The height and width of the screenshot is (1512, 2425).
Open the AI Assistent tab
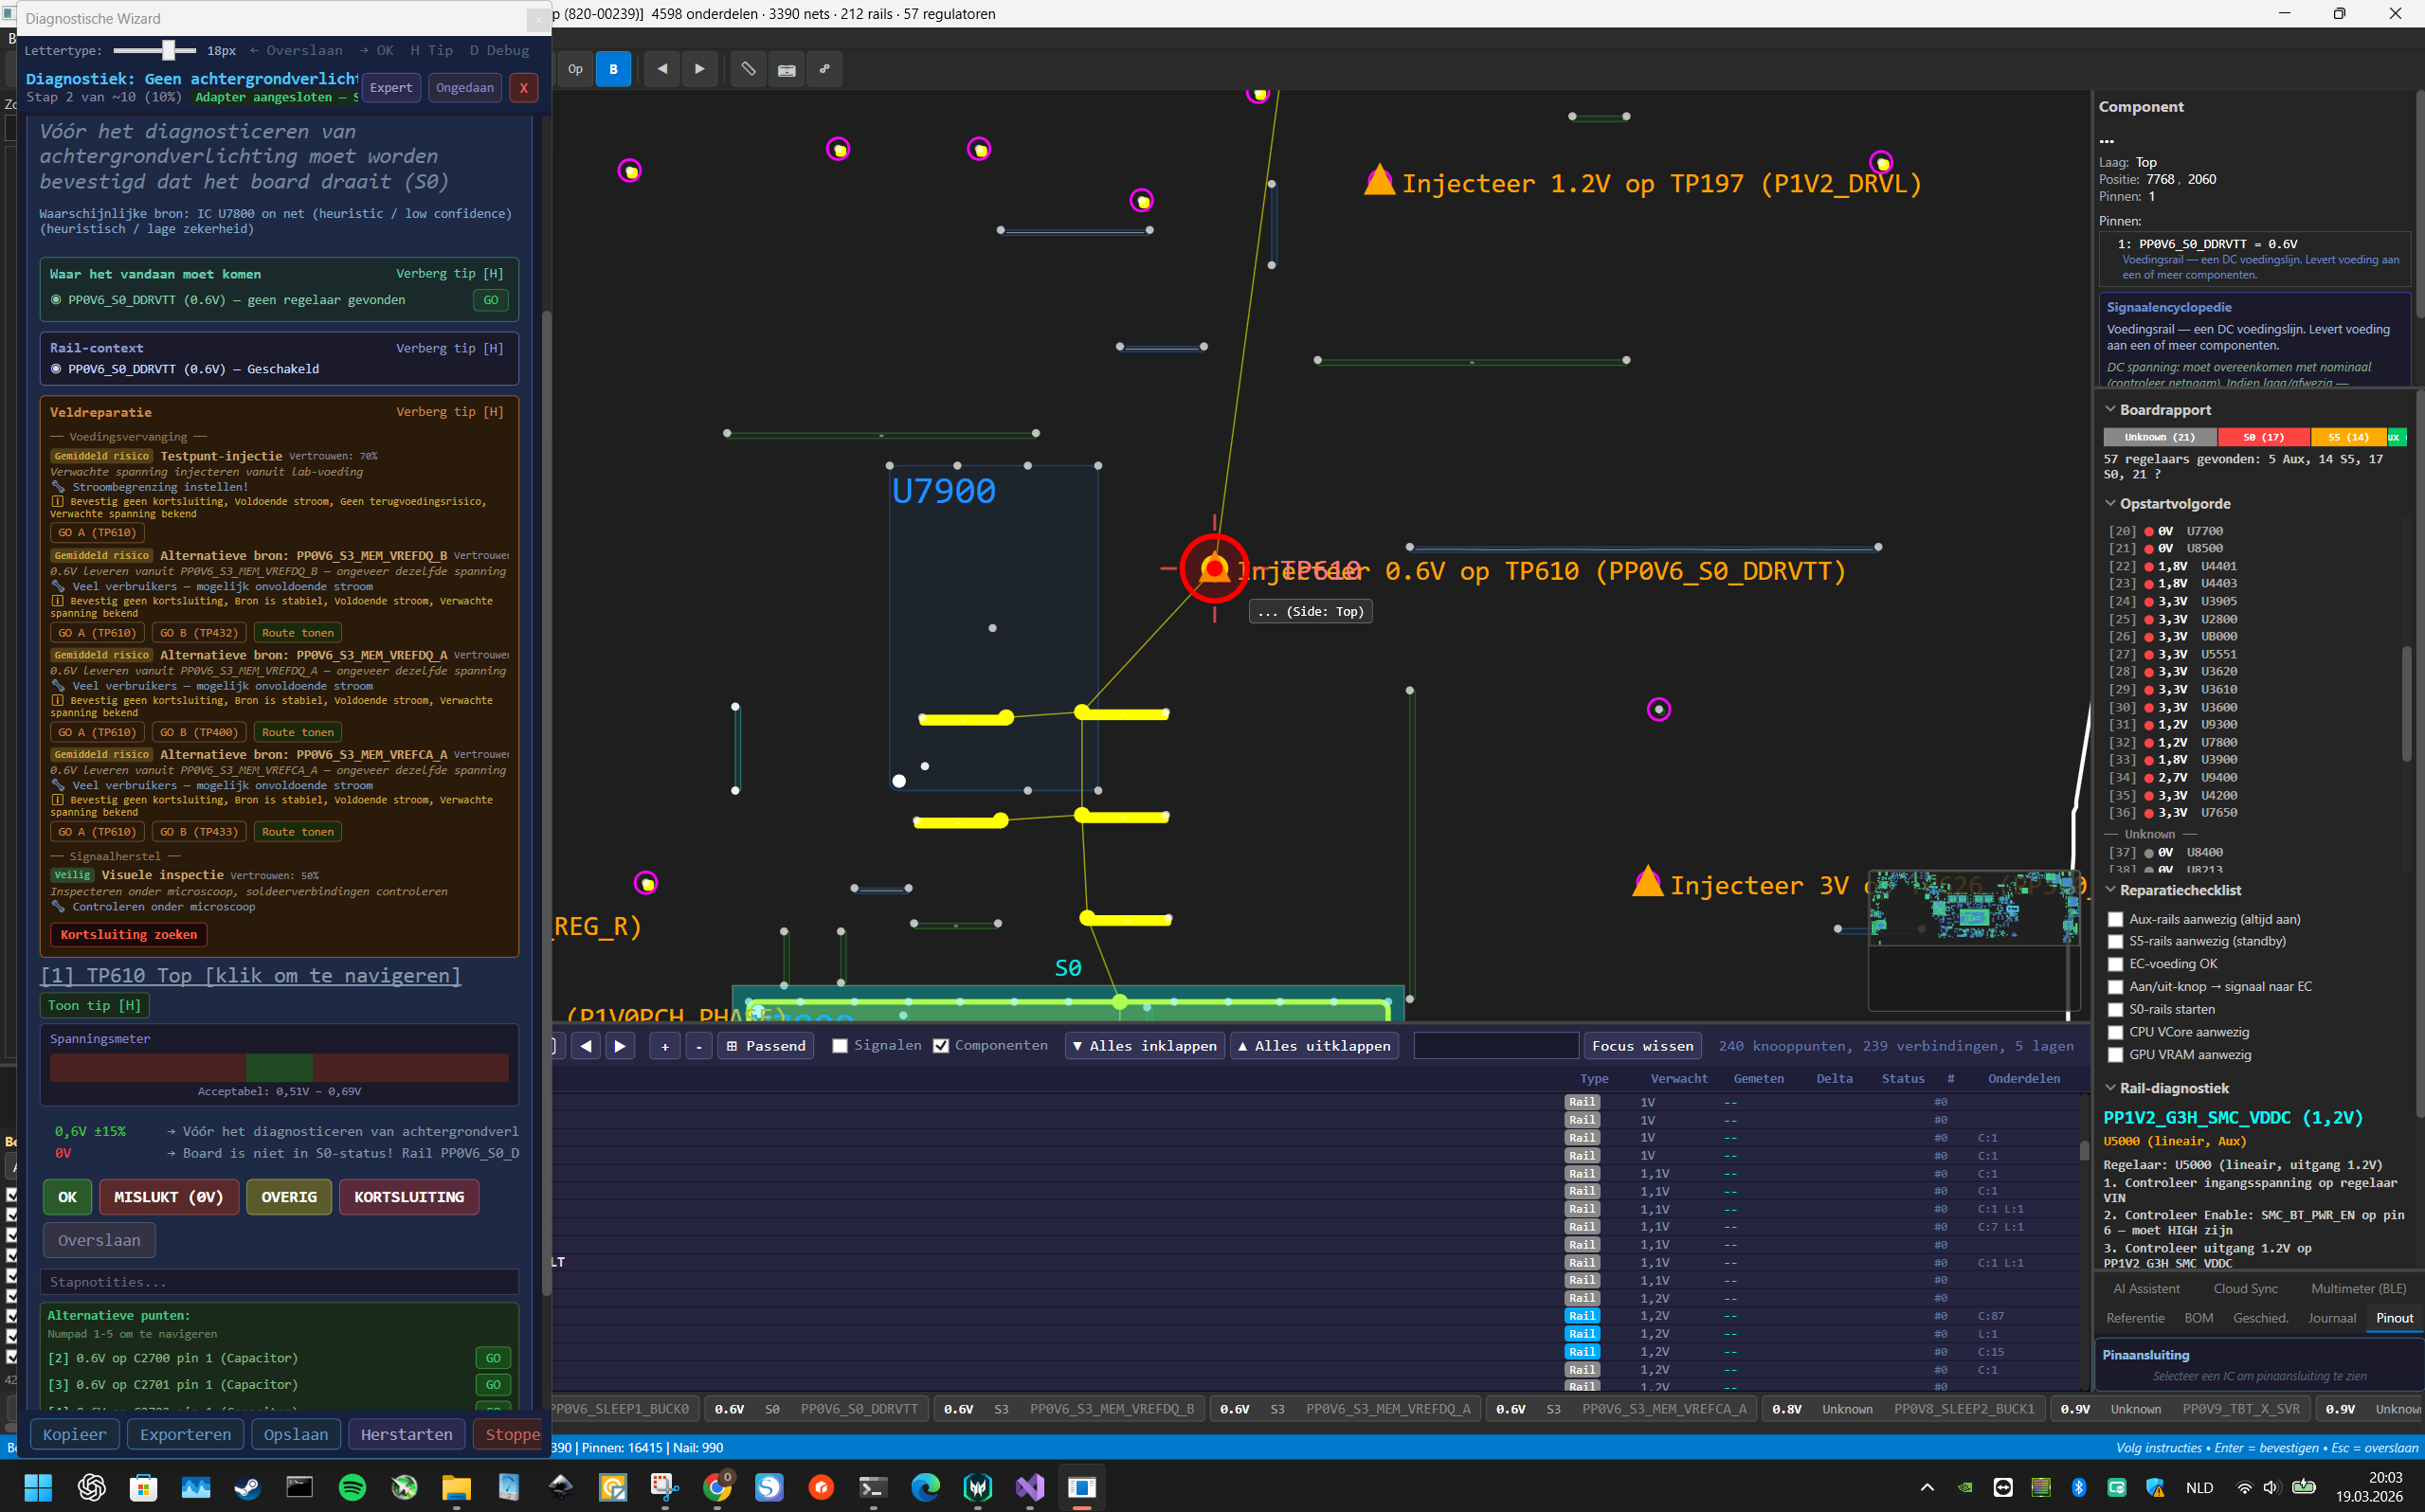[2146, 1289]
